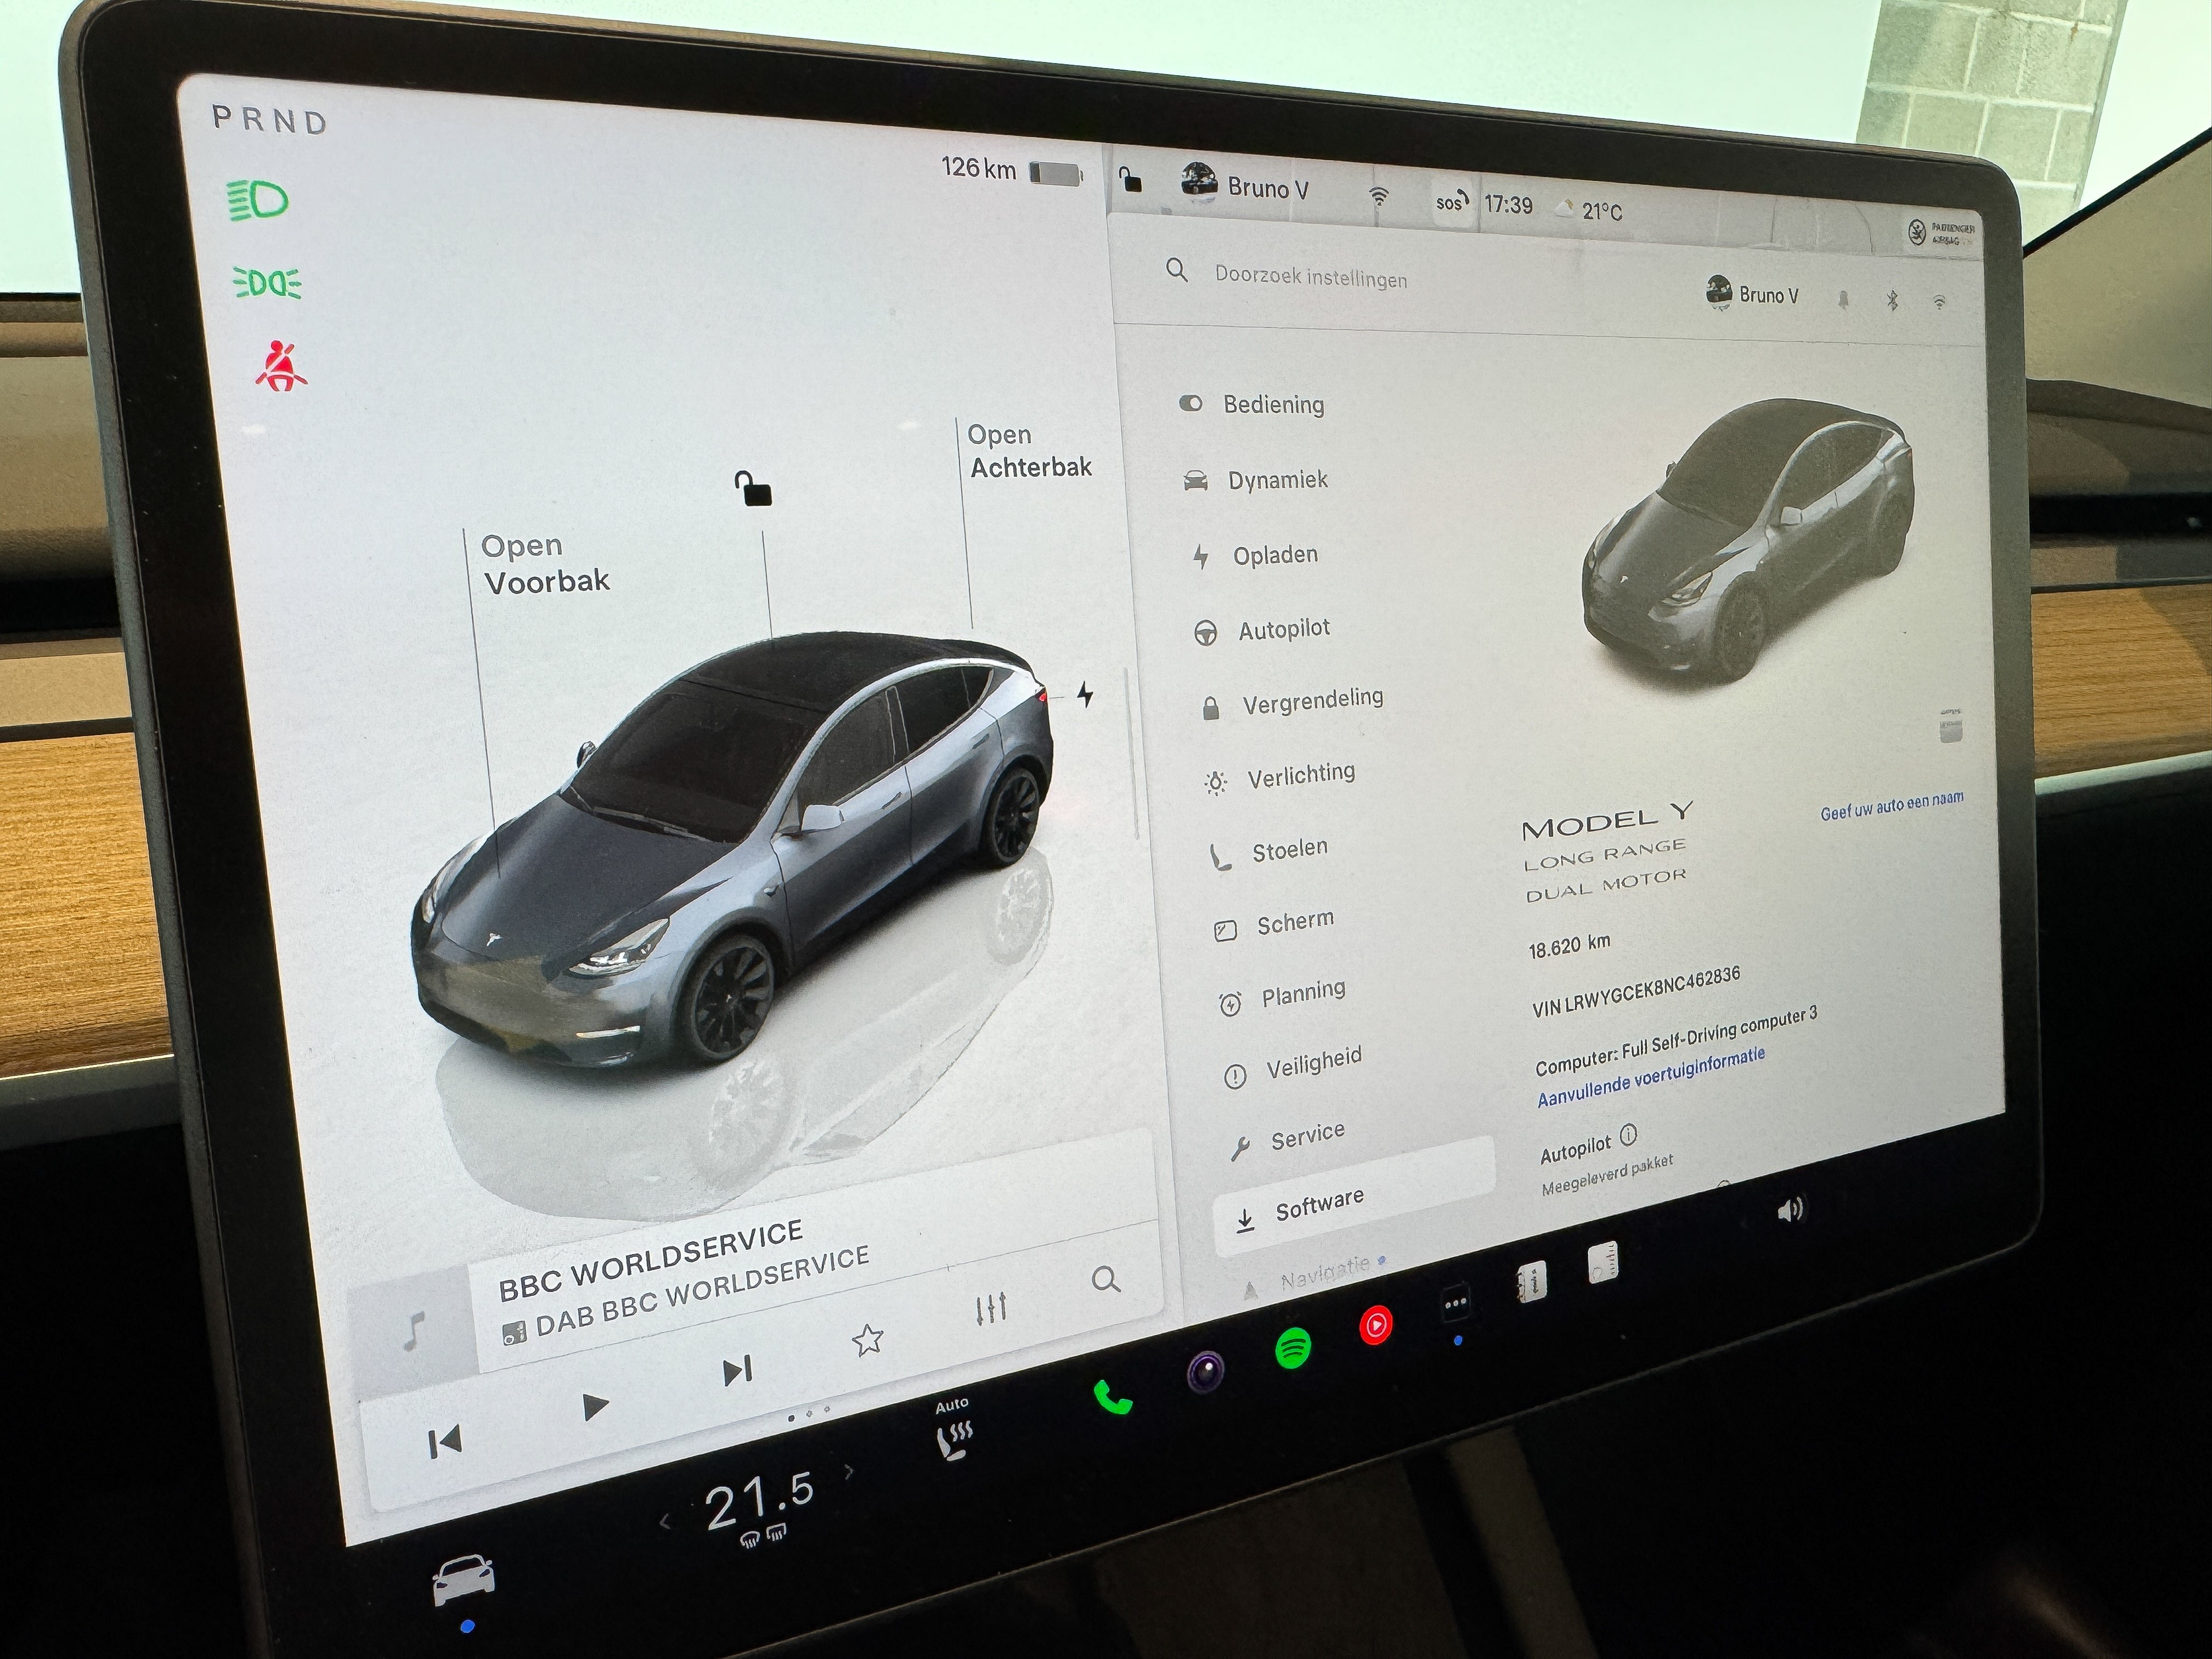Click Geef uw auto een naam link
Image resolution: width=2212 pixels, height=1659 pixels.
tap(1891, 805)
